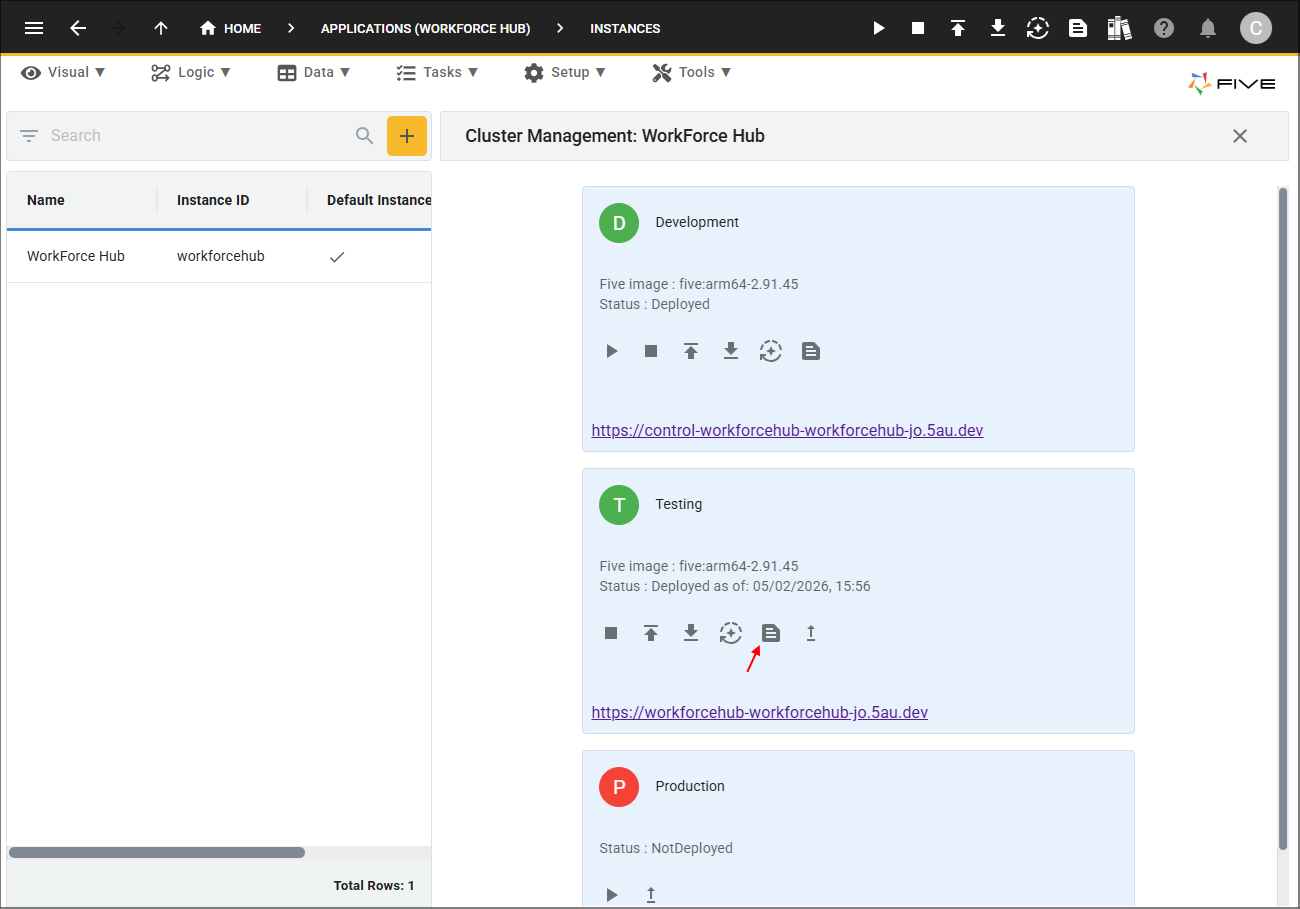The height and width of the screenshot is (909, 1300).
Task: Expand the Data menu
Action: (x=314, y=72)
